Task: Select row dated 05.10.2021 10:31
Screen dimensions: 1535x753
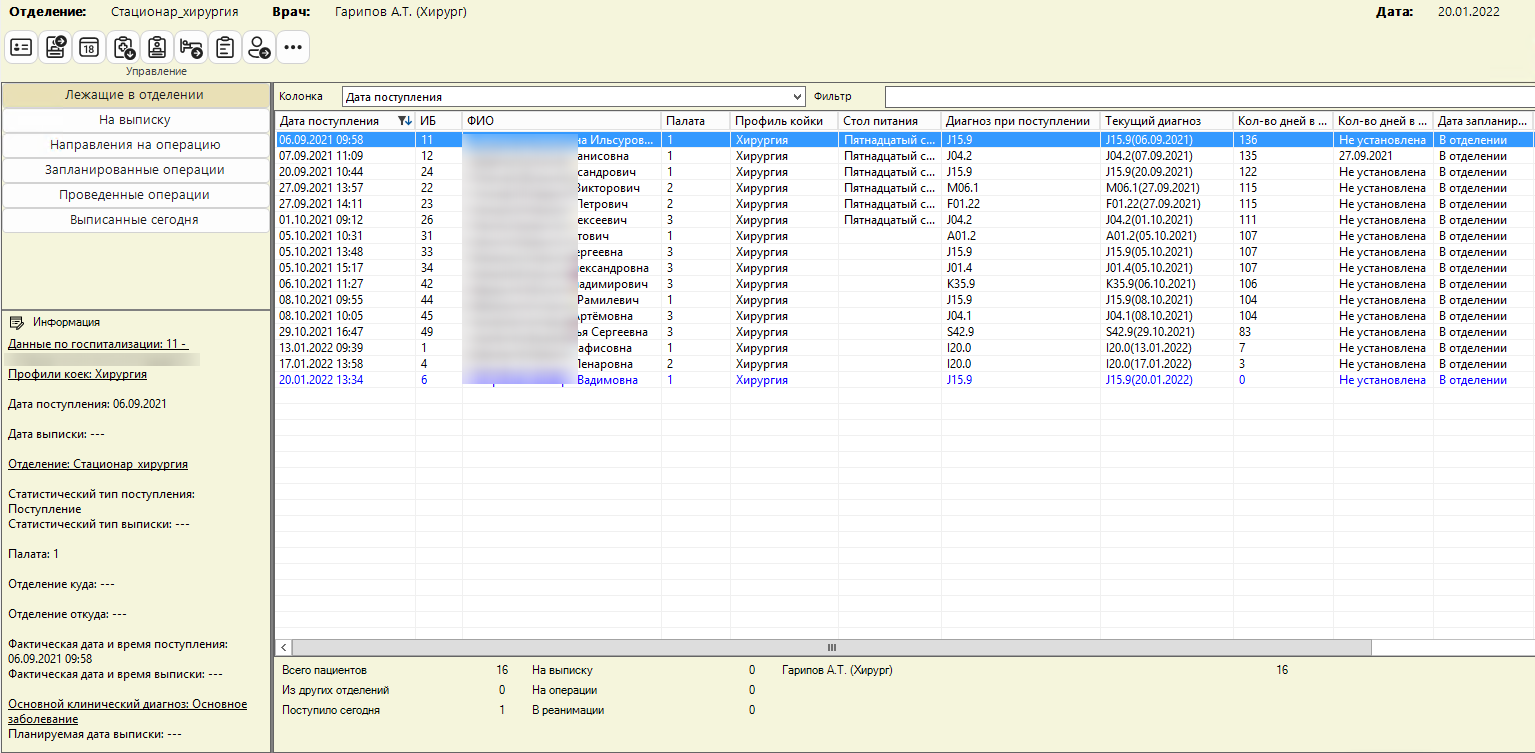Action: [905, 236]
